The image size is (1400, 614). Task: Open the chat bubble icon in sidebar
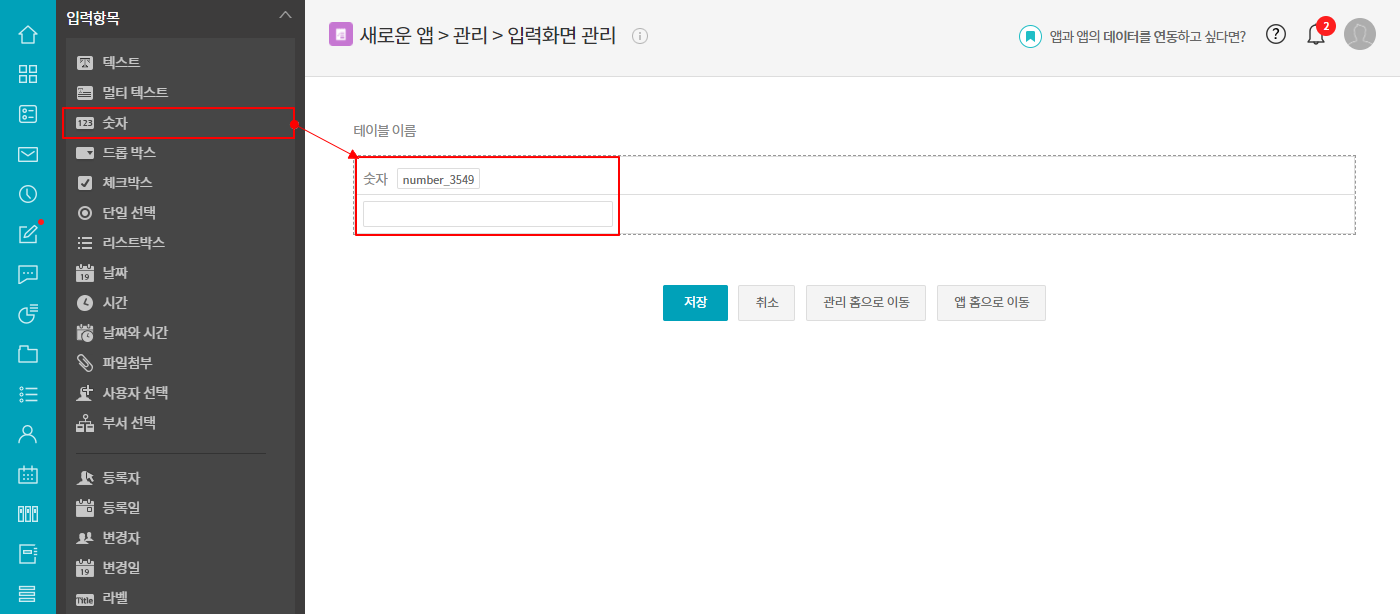point(28,274)
